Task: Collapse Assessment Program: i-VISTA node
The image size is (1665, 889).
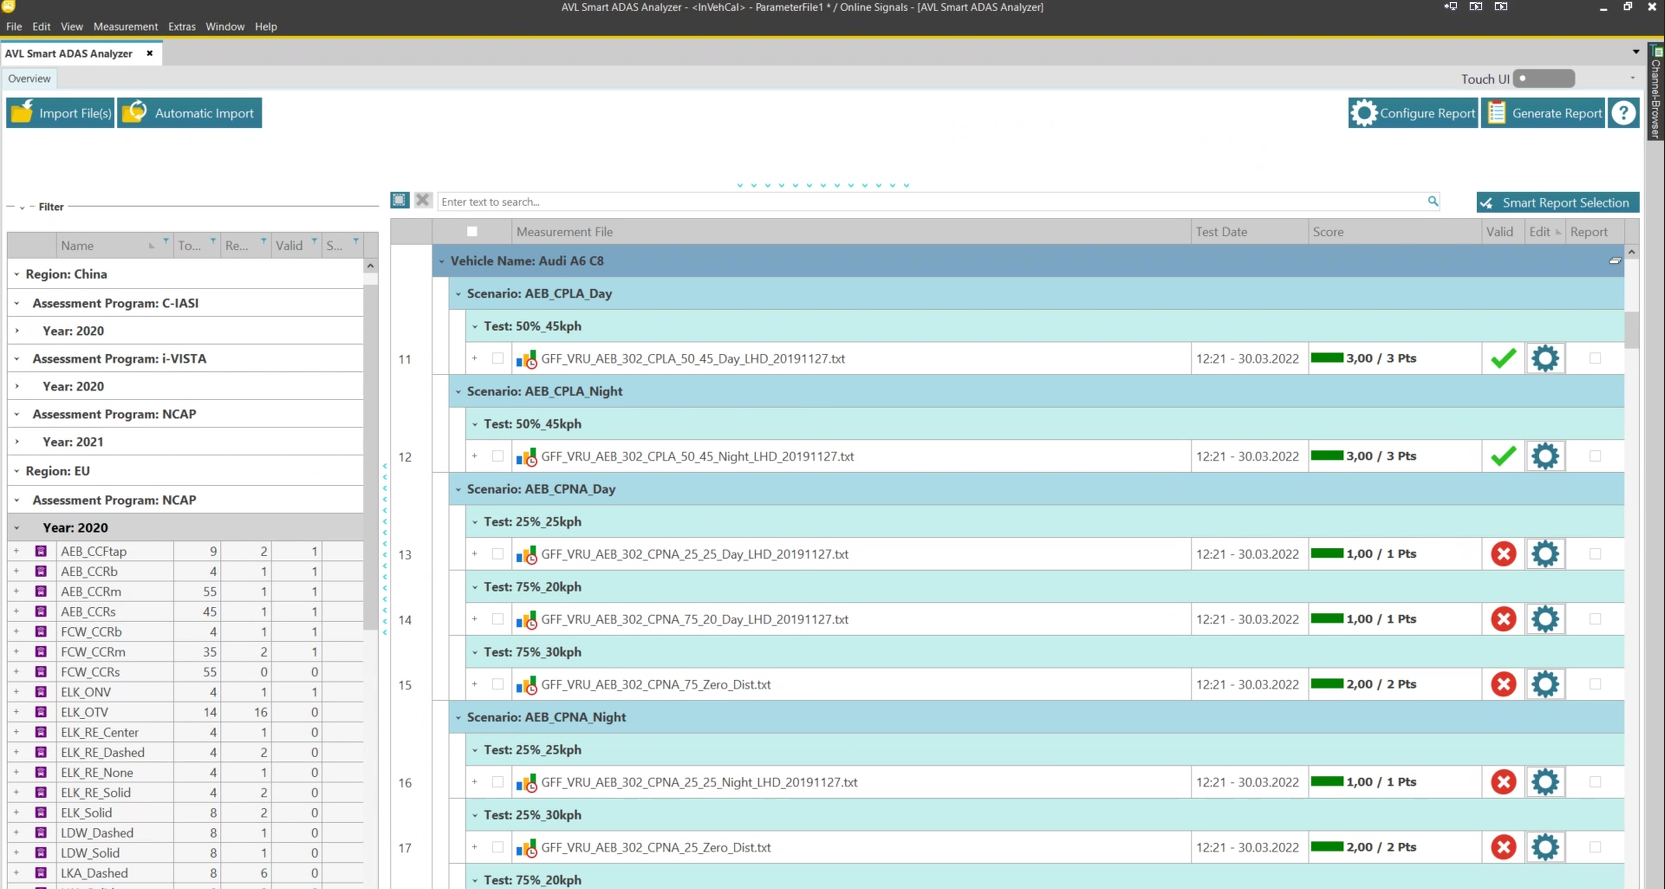Action: coord(16,358)
